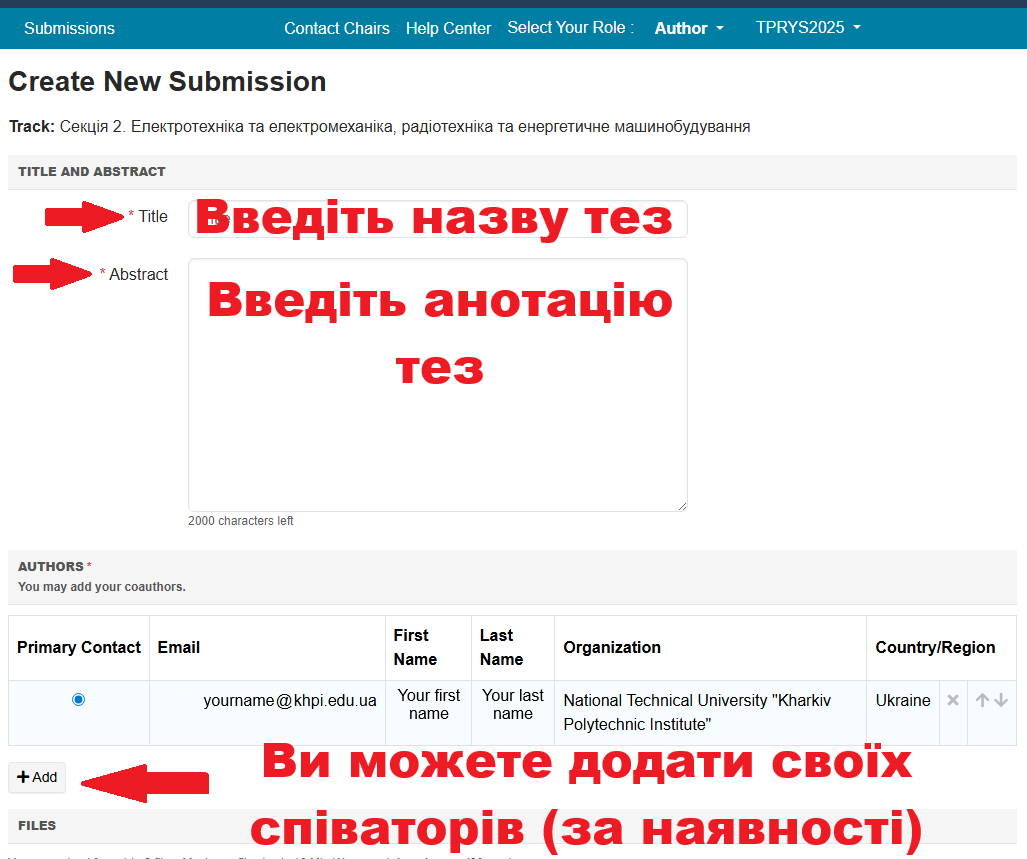This screenshot has height=859, width=1027.
Task: Open the Author role dropdown
Action: [689, 28]
